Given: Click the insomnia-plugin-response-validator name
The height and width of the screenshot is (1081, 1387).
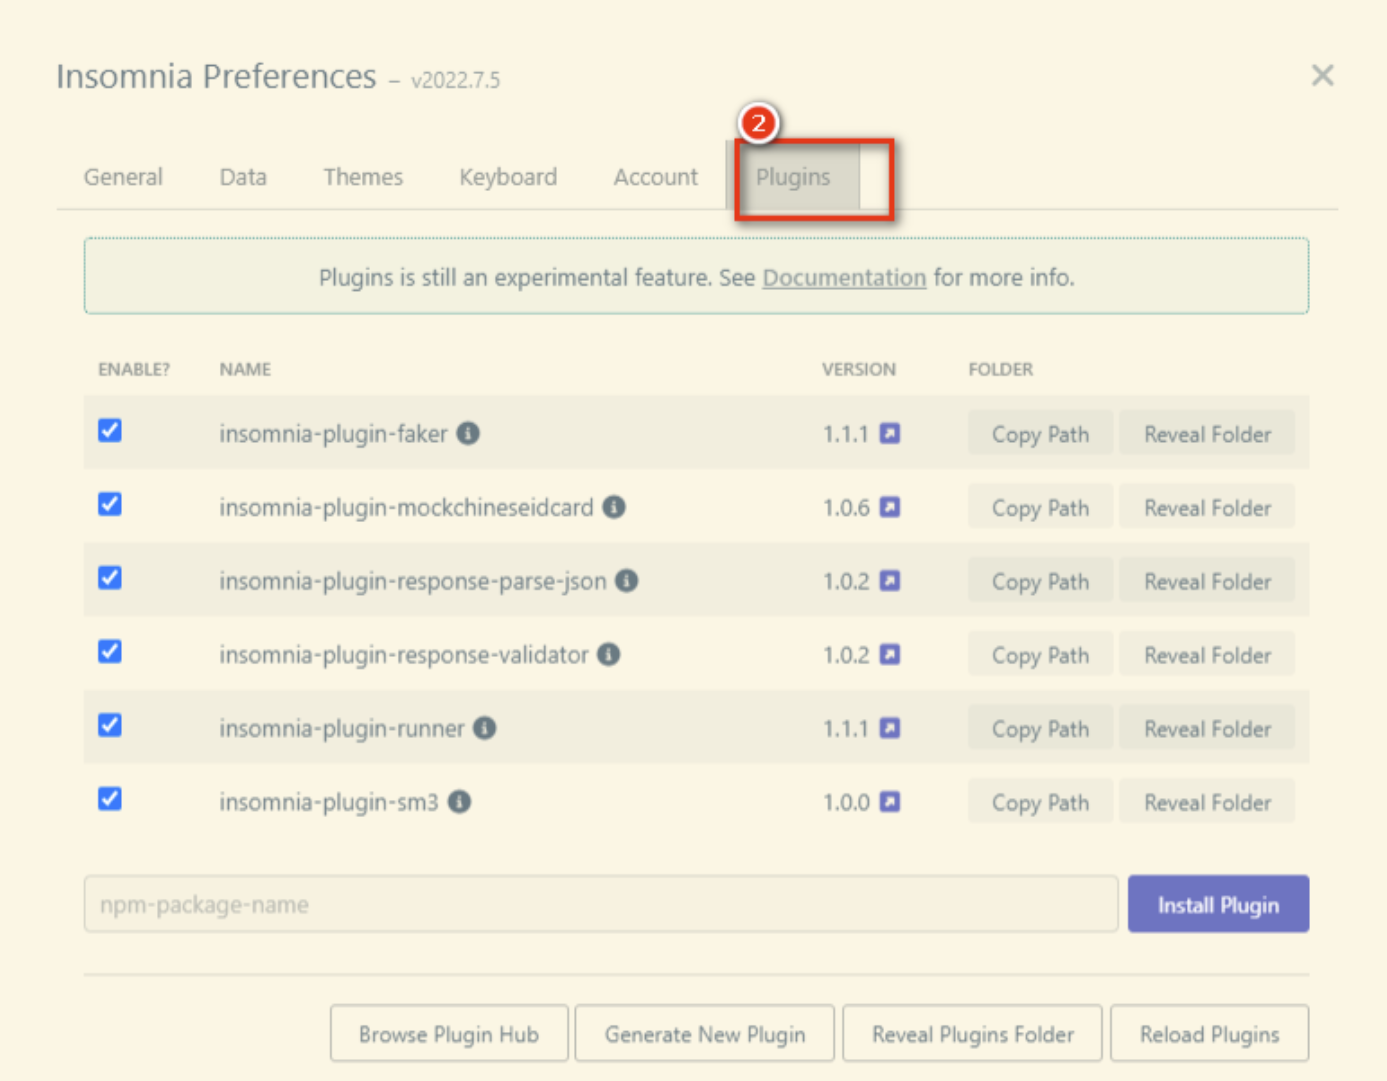Looking at the screenshot, I should click(x=404, y=655).
